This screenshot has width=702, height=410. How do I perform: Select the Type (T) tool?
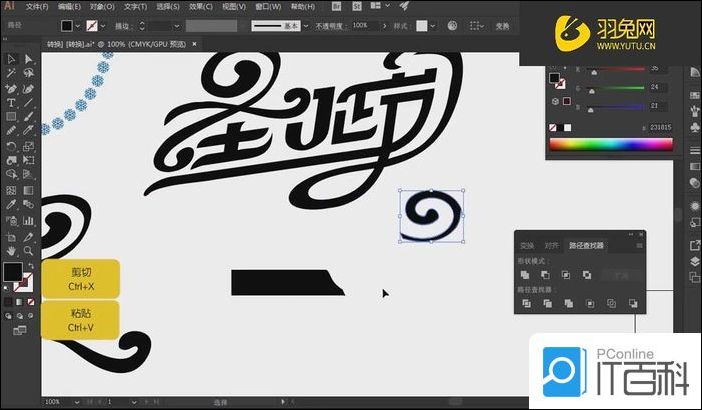click(11, 103)
